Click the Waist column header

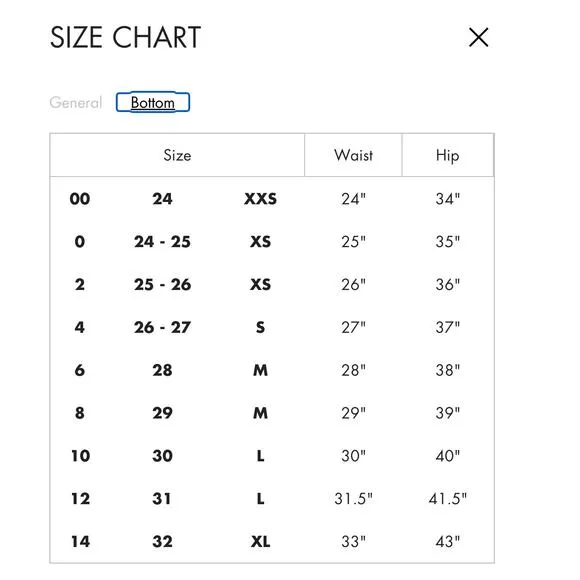[x=353, y=155]
